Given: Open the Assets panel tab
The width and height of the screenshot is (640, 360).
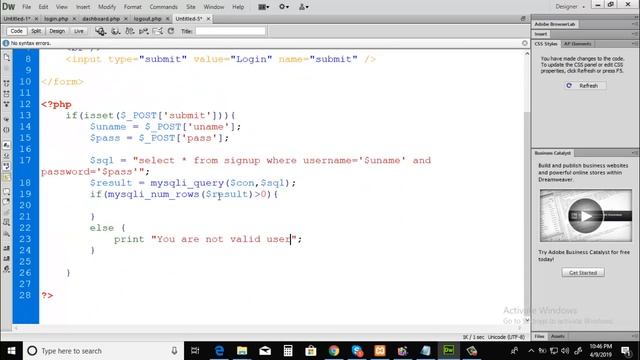Looking at the screenshot, I should [558, 336].
